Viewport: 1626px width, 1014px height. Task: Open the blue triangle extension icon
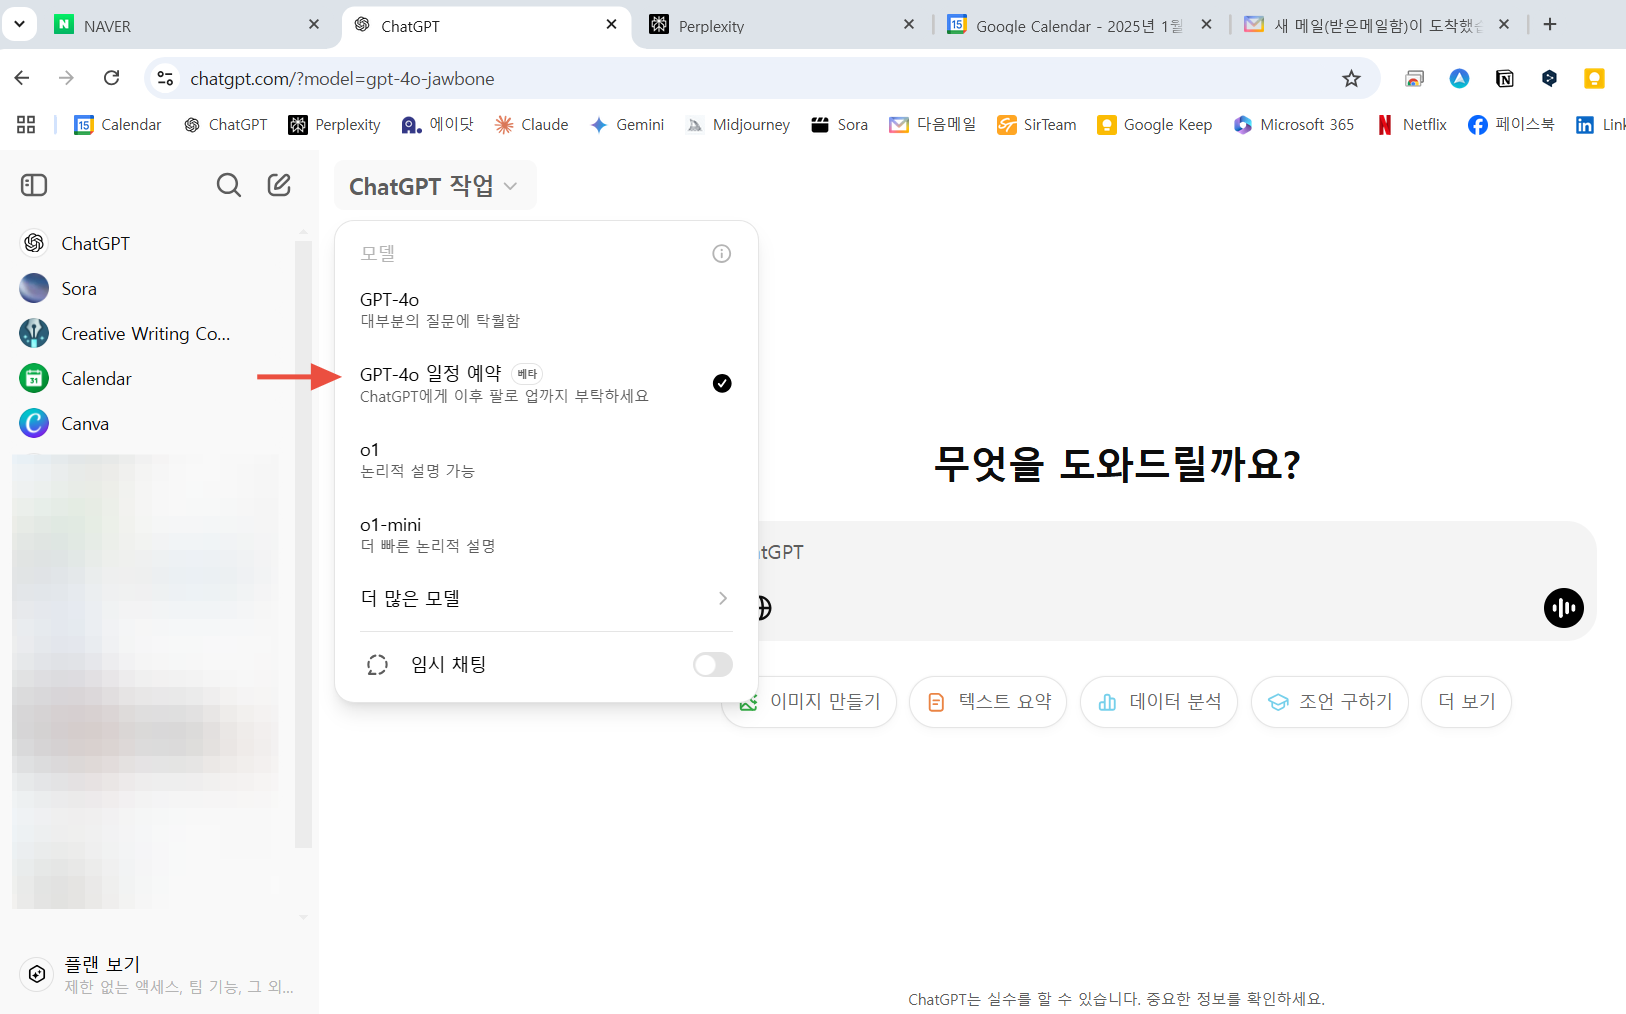point(1459,79)
